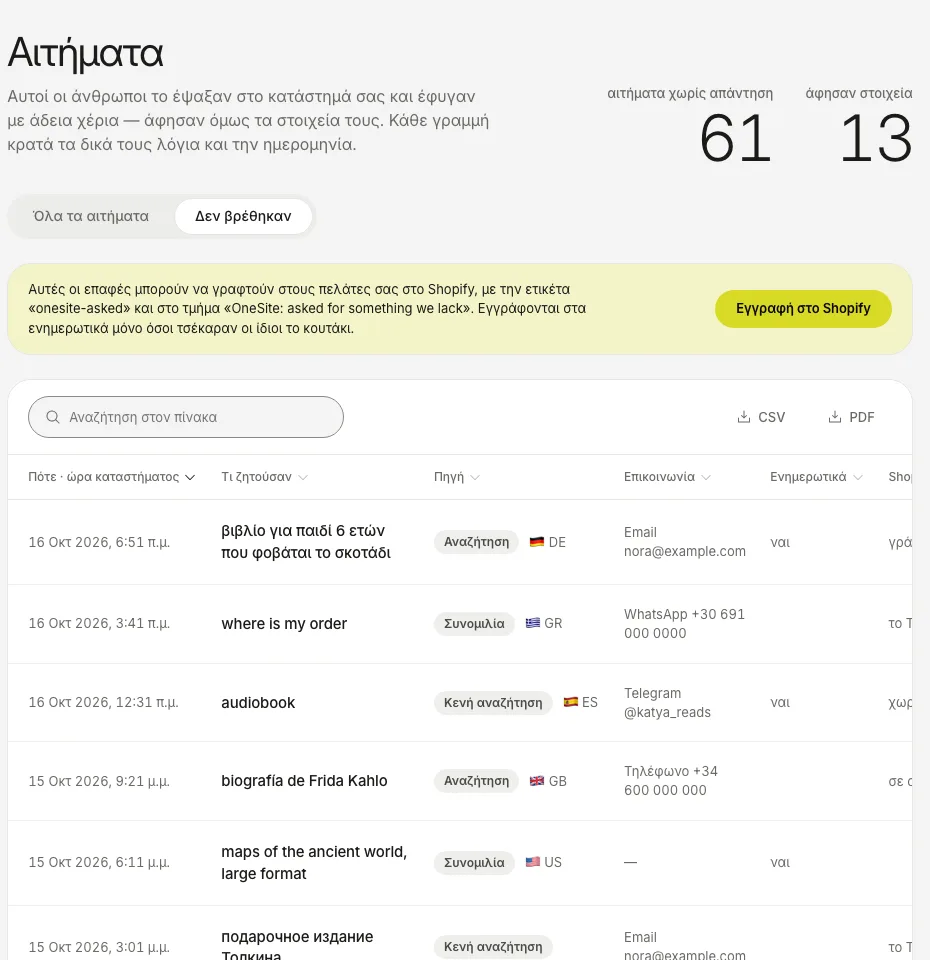930x960 pixels.
Task: Click the German flag next to DE
Action: pyautogui.click(x=536, y=542)
